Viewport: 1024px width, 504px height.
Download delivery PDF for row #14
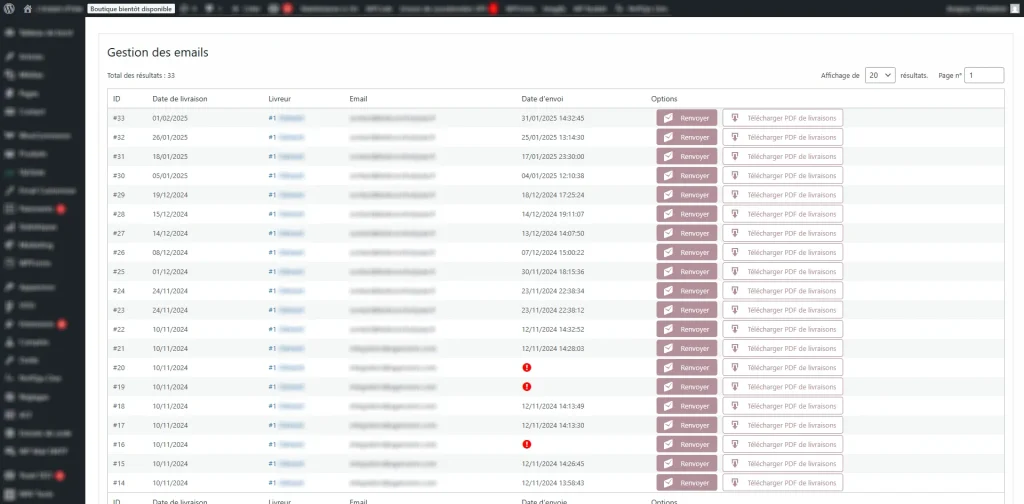coord(782,482)
